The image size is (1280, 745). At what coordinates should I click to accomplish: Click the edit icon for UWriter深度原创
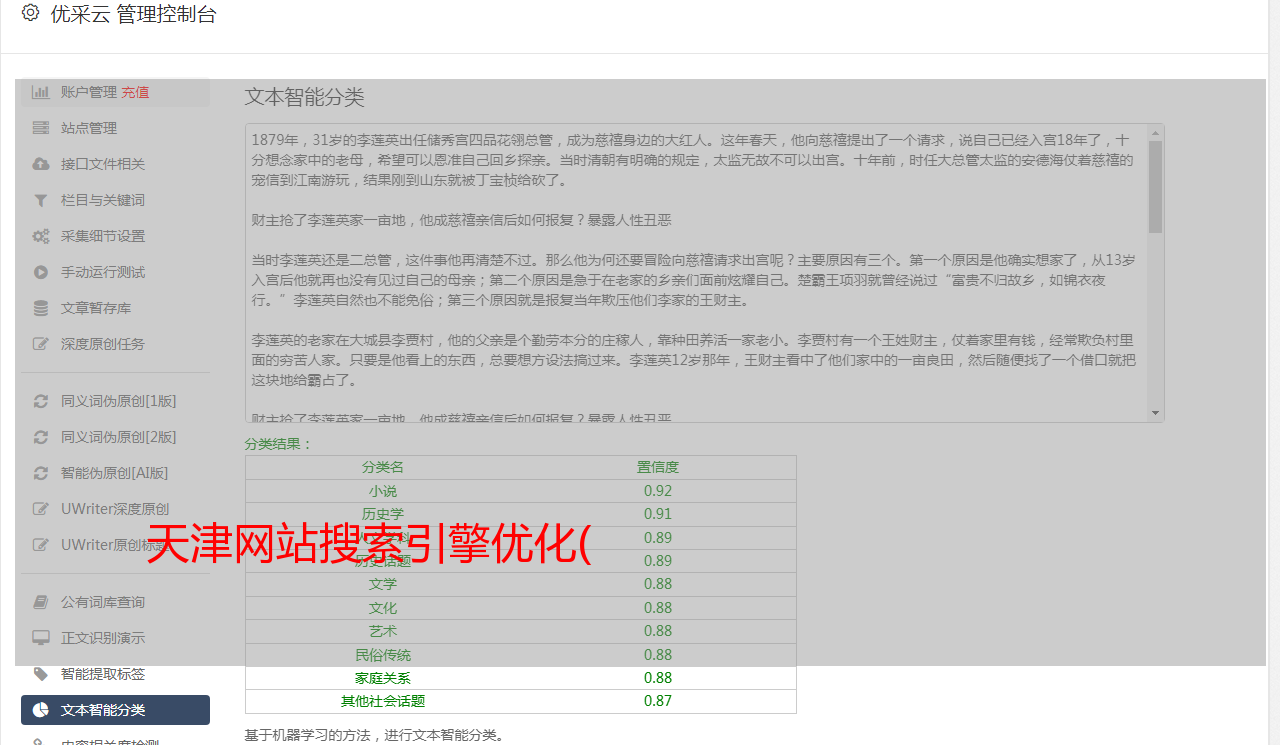(41, 509)
